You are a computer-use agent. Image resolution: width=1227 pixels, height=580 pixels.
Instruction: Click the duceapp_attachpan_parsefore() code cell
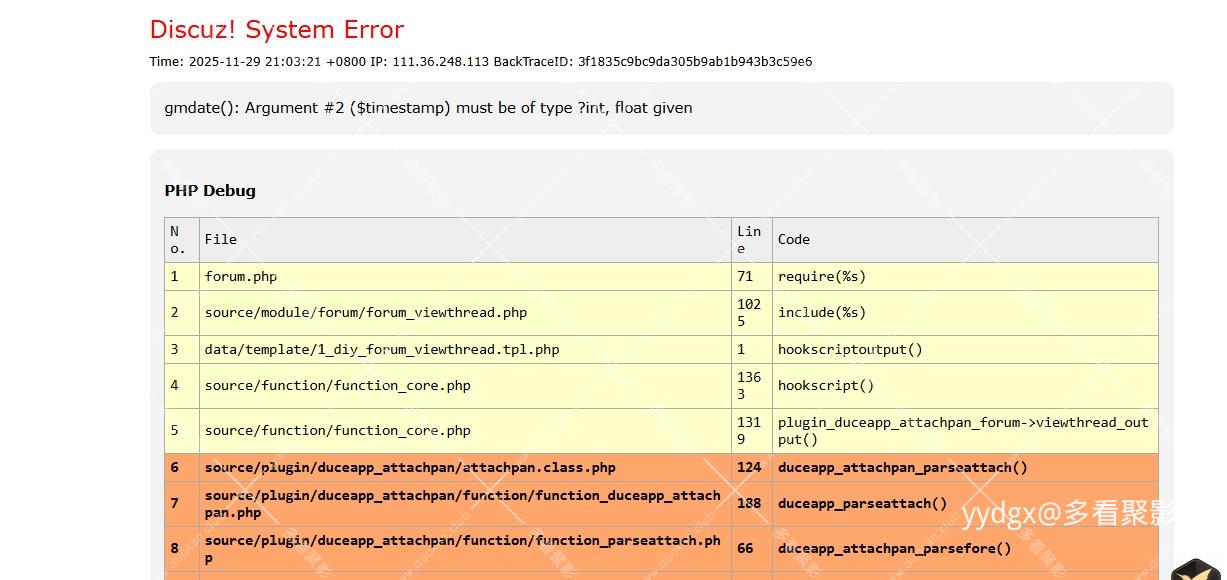tap(894, 549)
